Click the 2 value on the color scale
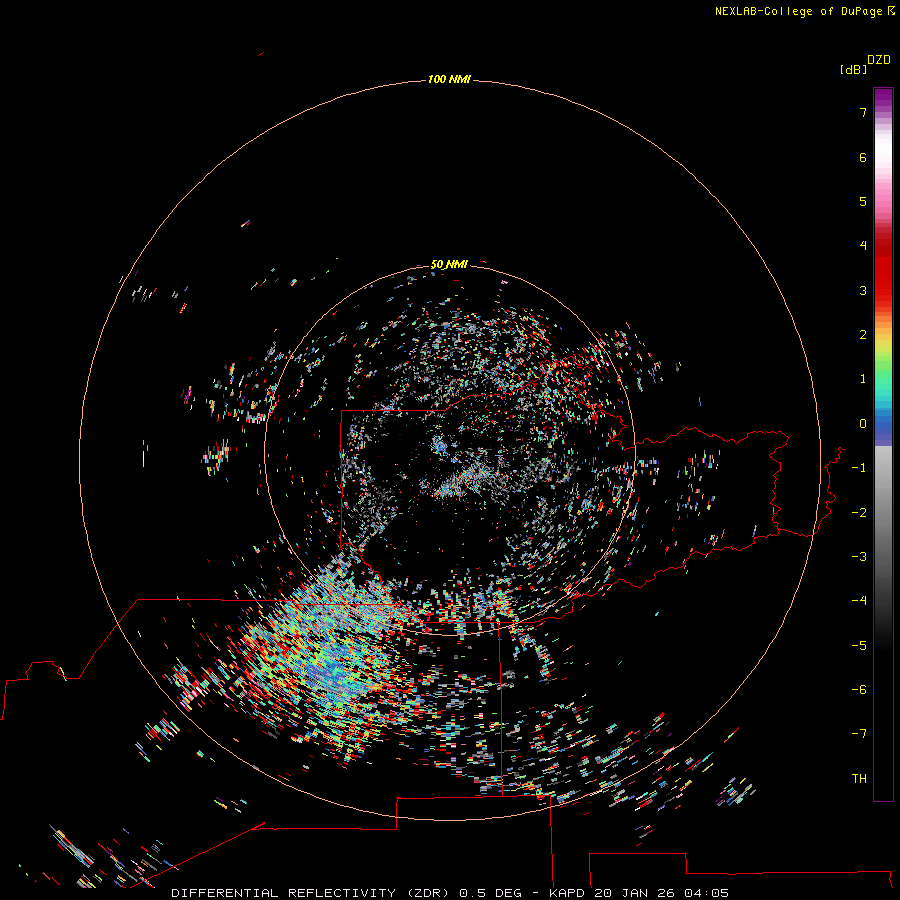Image resolution: width=900 pixels, height=900 pixels. point(863,335)
